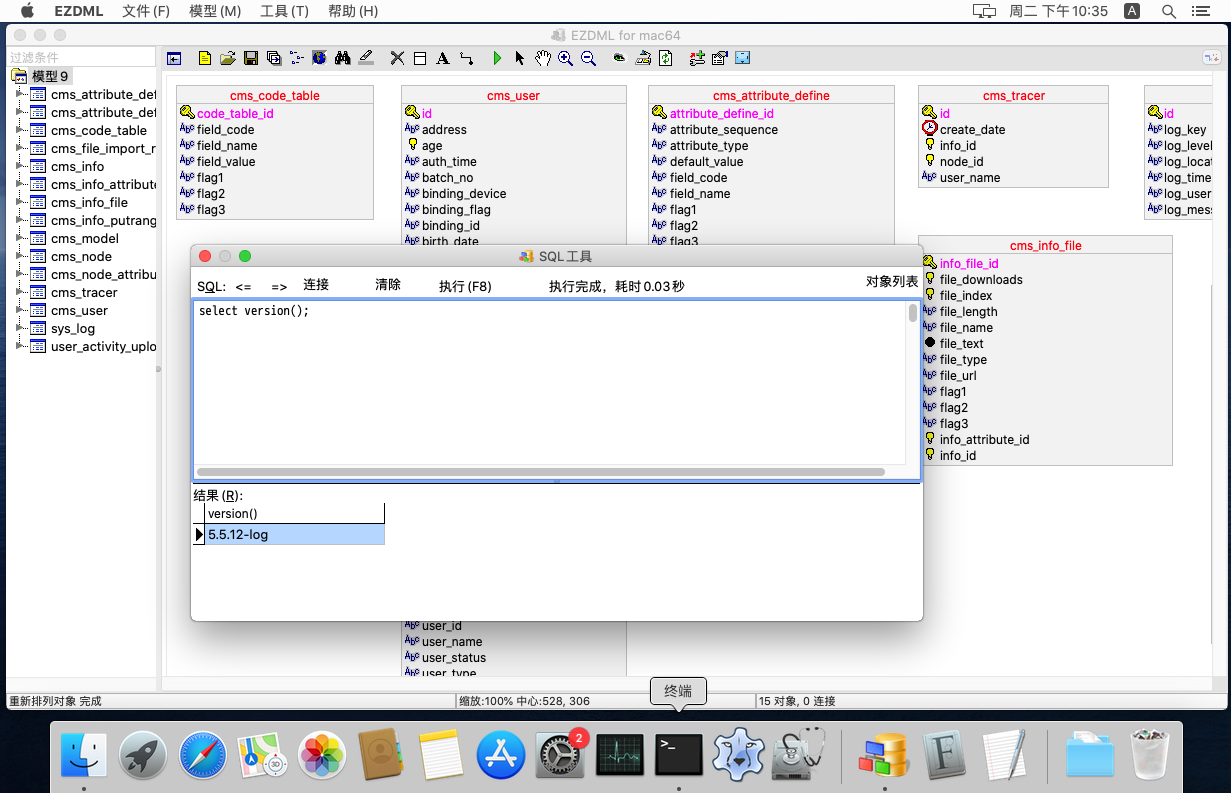Click the => next SQL button
Image resolution: width=1231 pixels, height=793 pixels.
(279, 286)
